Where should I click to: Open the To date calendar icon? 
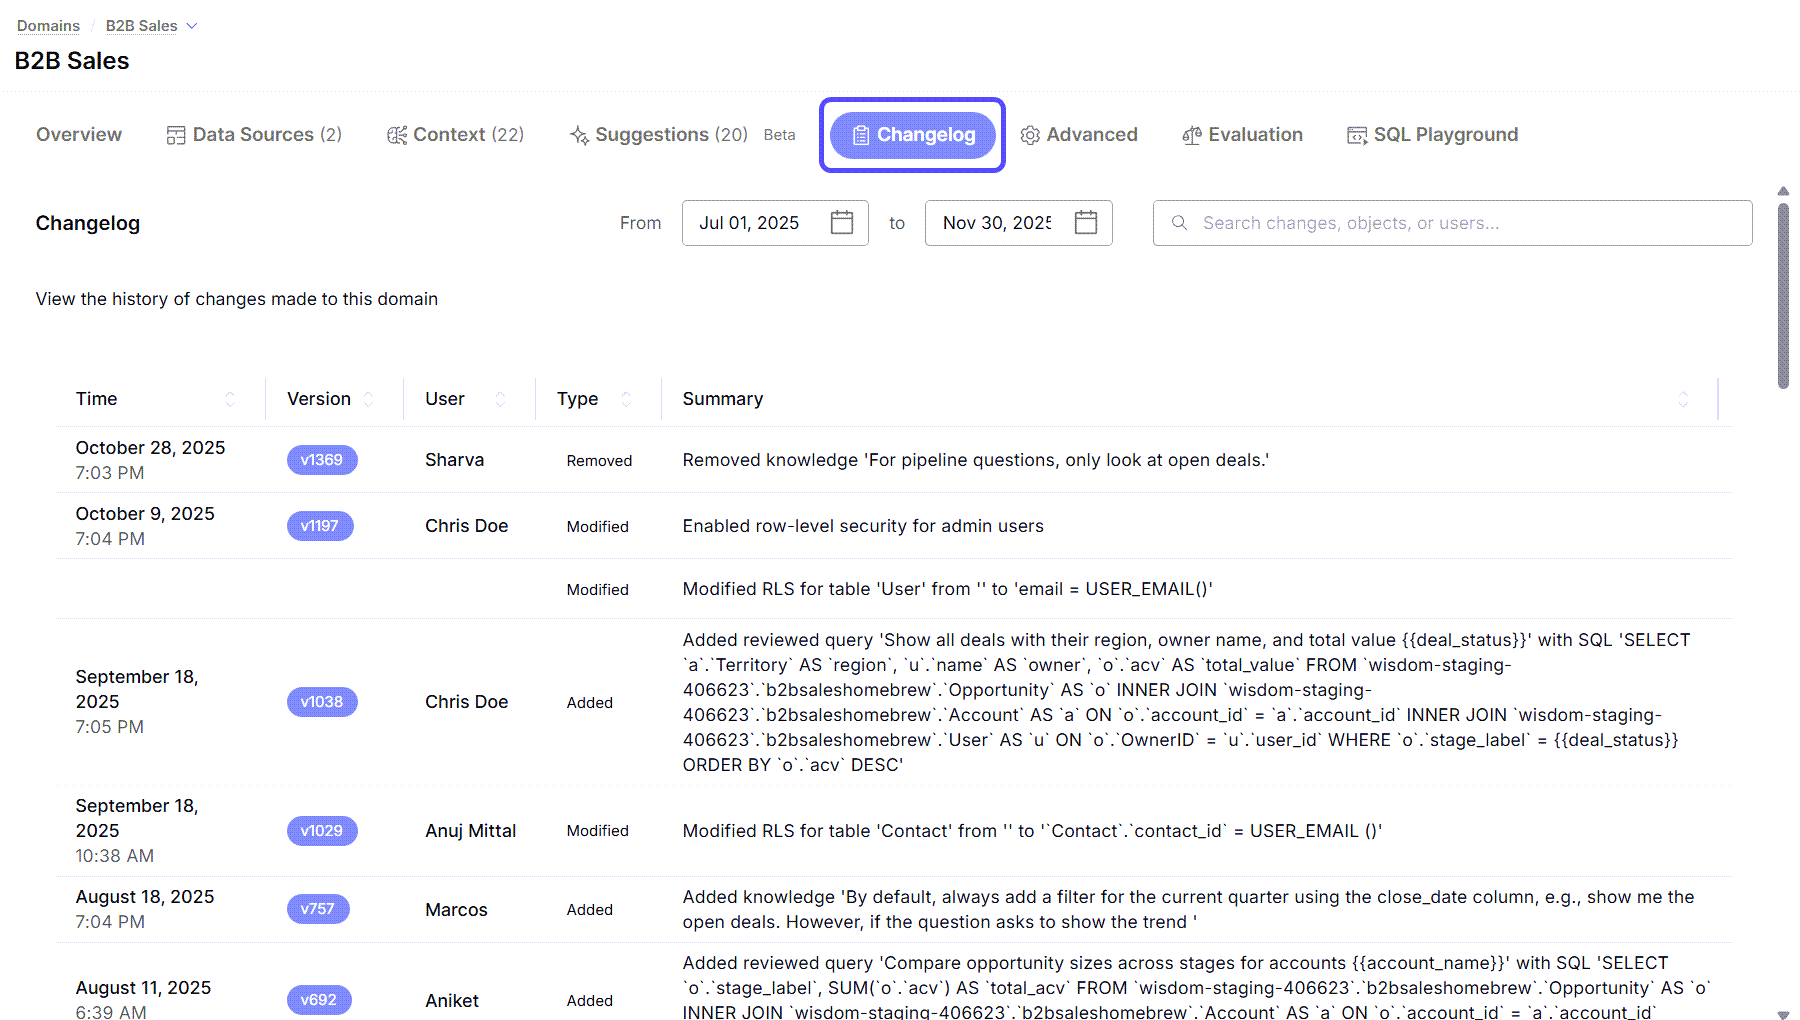coord(1086,222)
